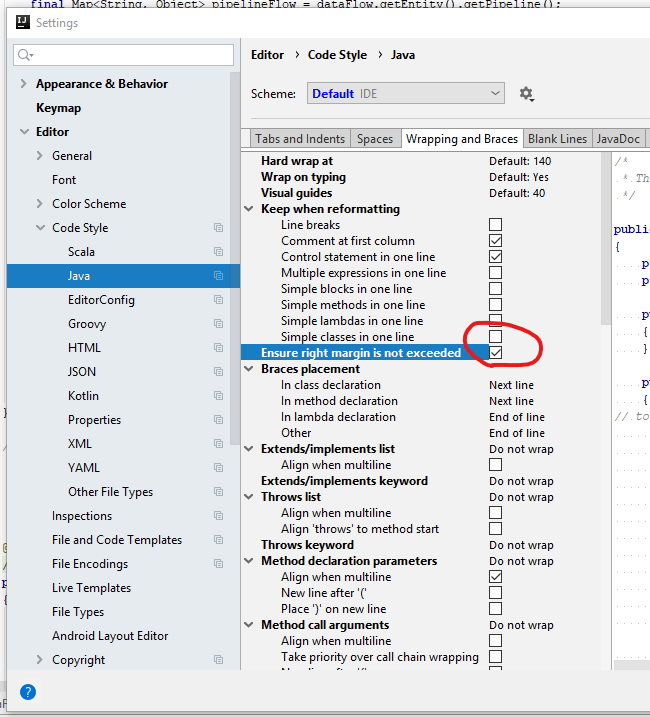The height and width of the screenshot is (717, 650).
Task: Collapse Method call arguments group
Action: pos(249,625)
